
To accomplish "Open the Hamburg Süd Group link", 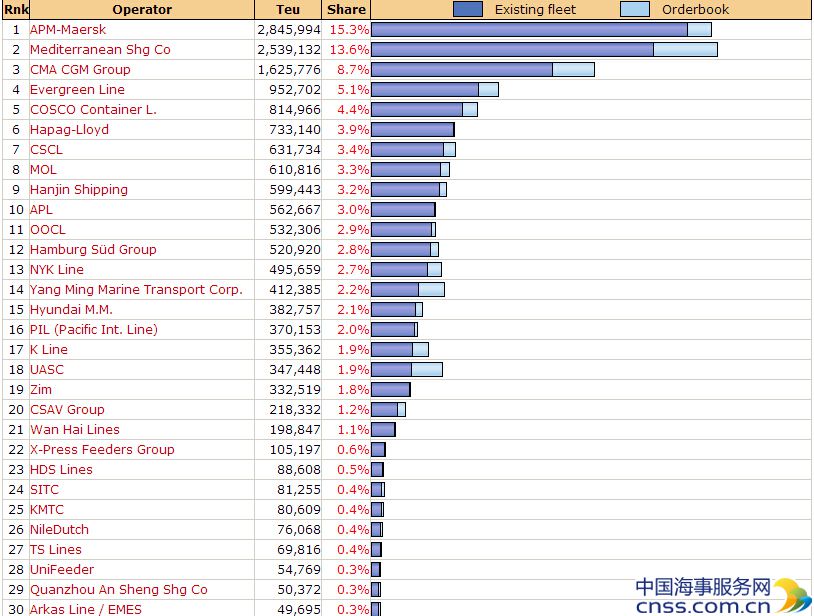I will [x=93, y=250].
